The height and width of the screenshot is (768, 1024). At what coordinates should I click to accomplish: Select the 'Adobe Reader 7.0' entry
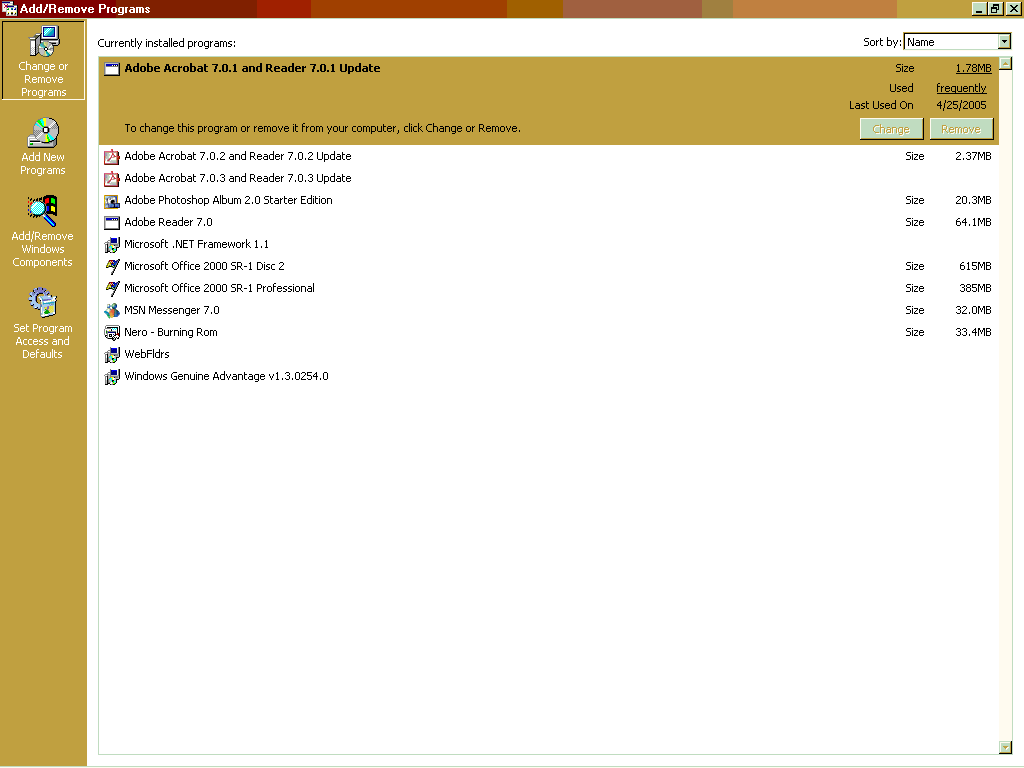[x=549, y=222]
